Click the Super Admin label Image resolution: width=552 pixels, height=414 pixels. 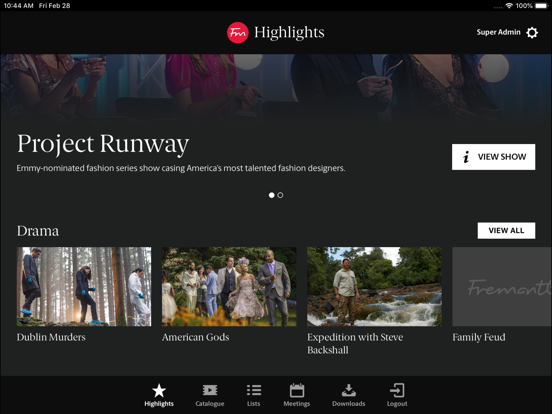(x=498, y=32)
